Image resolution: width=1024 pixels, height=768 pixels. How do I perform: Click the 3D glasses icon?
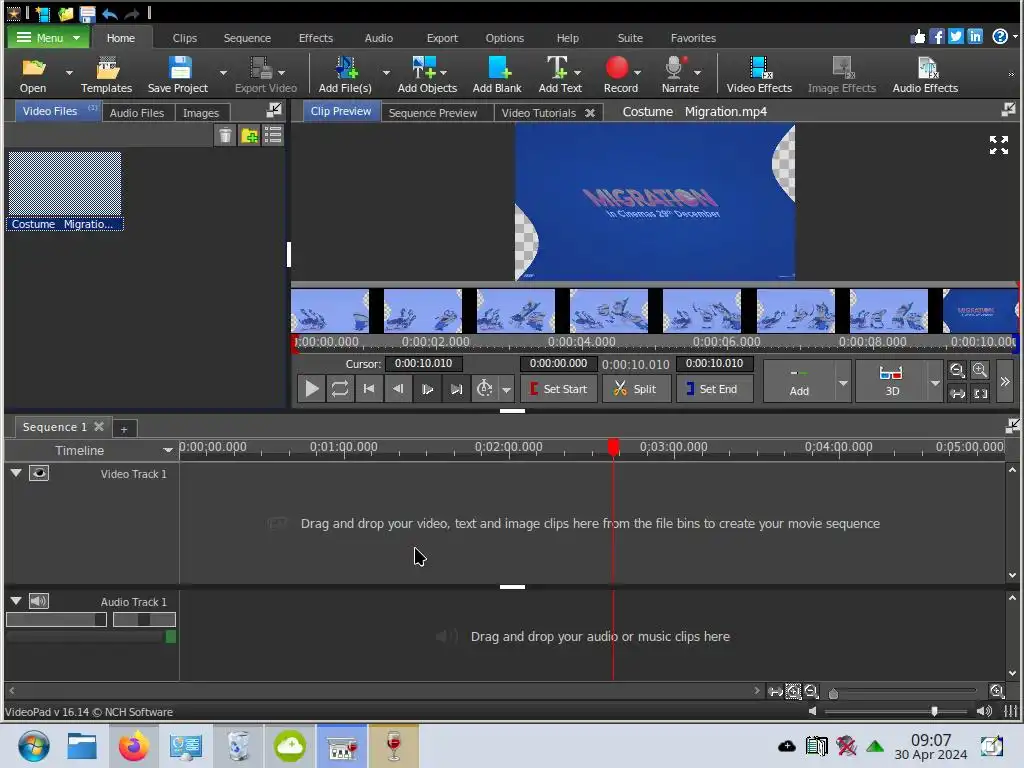pyautogui.click(x=891, y=373)
